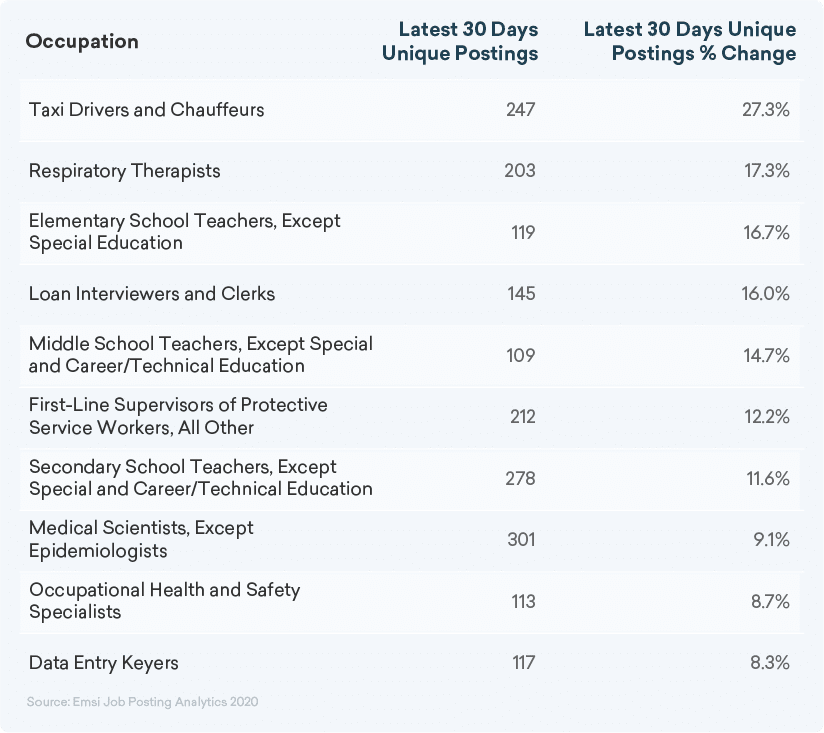Screen dimensions: 824x733
Task: Click the Unique Postings % Change header
Action: point(690,41)
